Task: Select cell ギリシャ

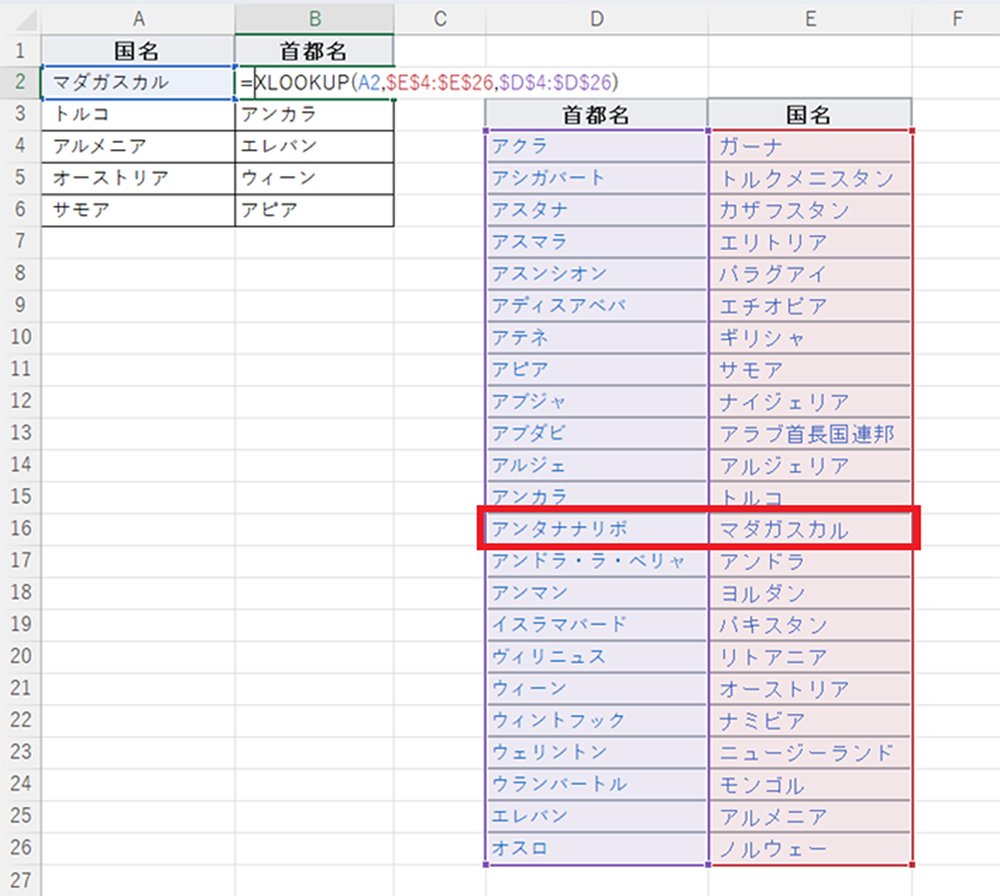Action: [x=810, y=337]
